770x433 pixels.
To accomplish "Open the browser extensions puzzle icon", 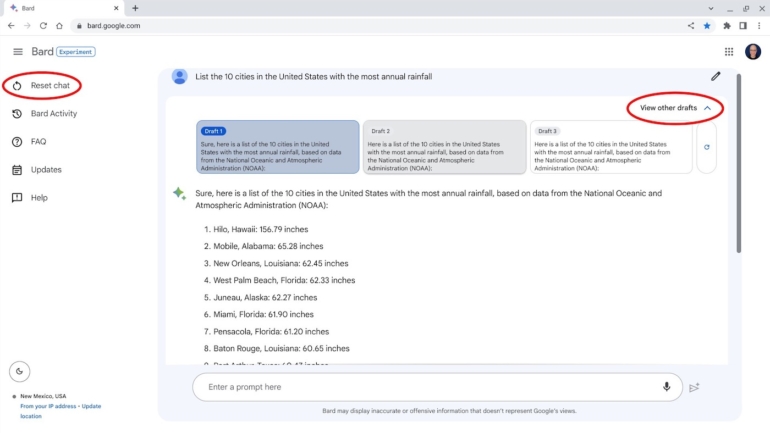I will (x=727, y=26).
